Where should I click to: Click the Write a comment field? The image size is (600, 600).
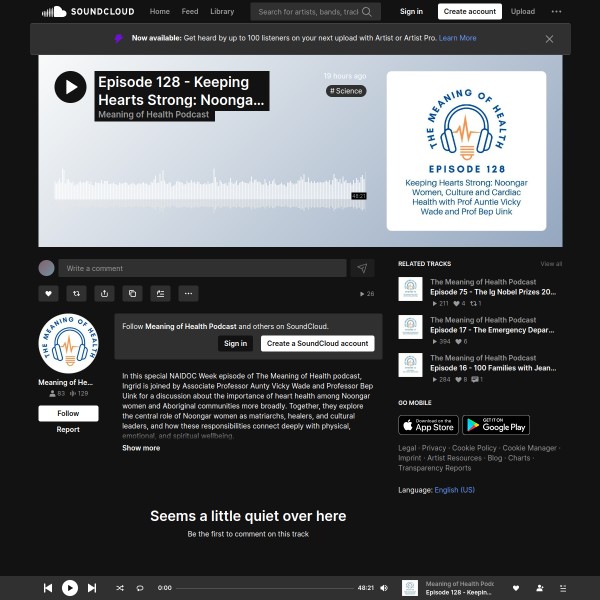(x=203, y=268)
